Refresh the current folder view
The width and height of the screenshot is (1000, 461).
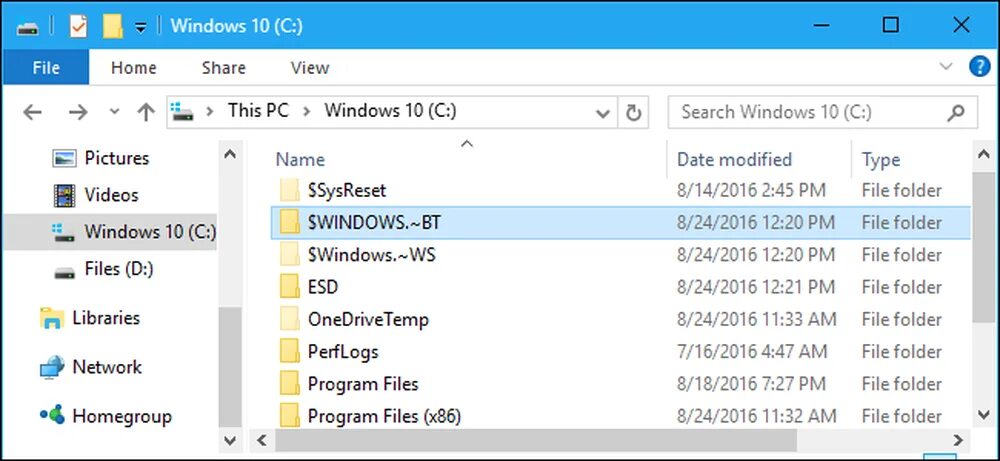pos(633,112)
